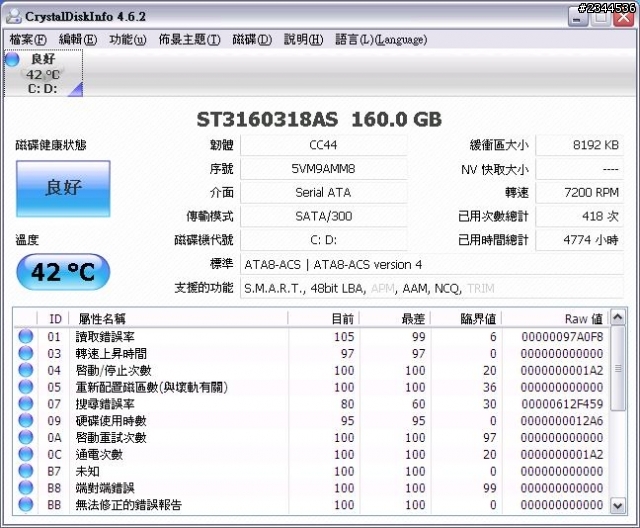640x528 pixels.
Task: Click status icon for B8 端對端錯誤
Action: click(x=26, y=488)
